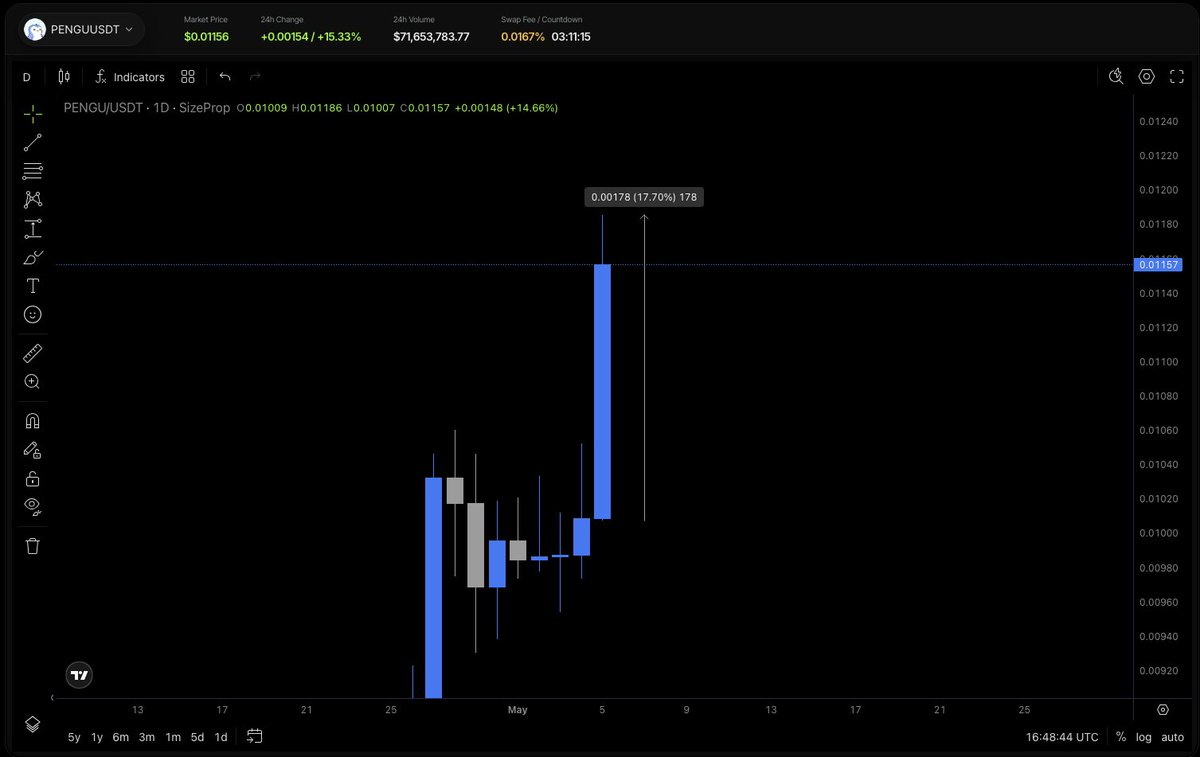Click the Market Price value $0.01156

point(206,37)
